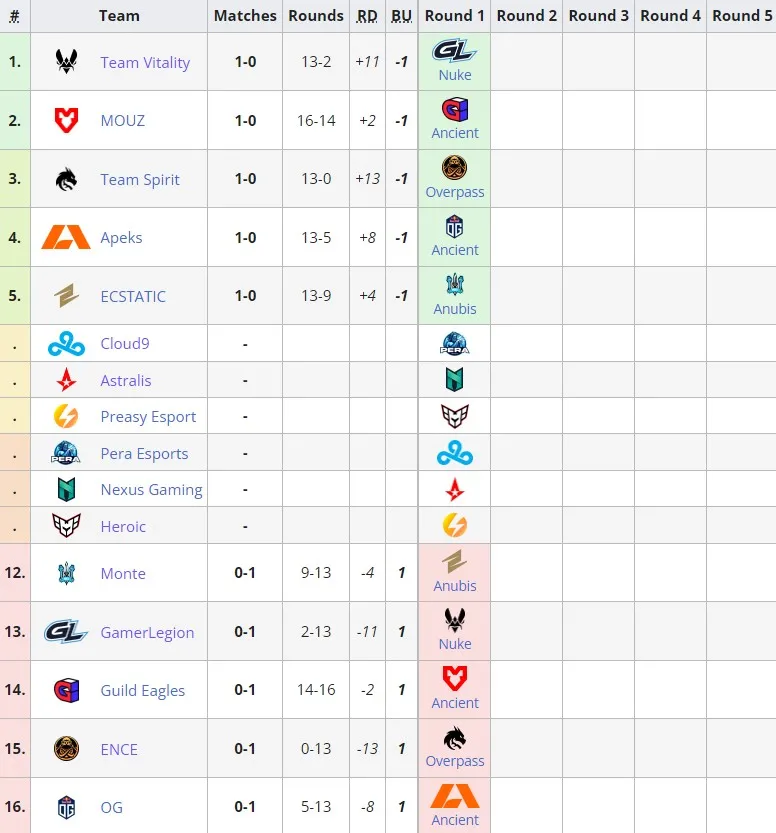Click MOUZ opponent logo in Guild Eagles' Round 1
776x833 pixels.
coord(455,678)
